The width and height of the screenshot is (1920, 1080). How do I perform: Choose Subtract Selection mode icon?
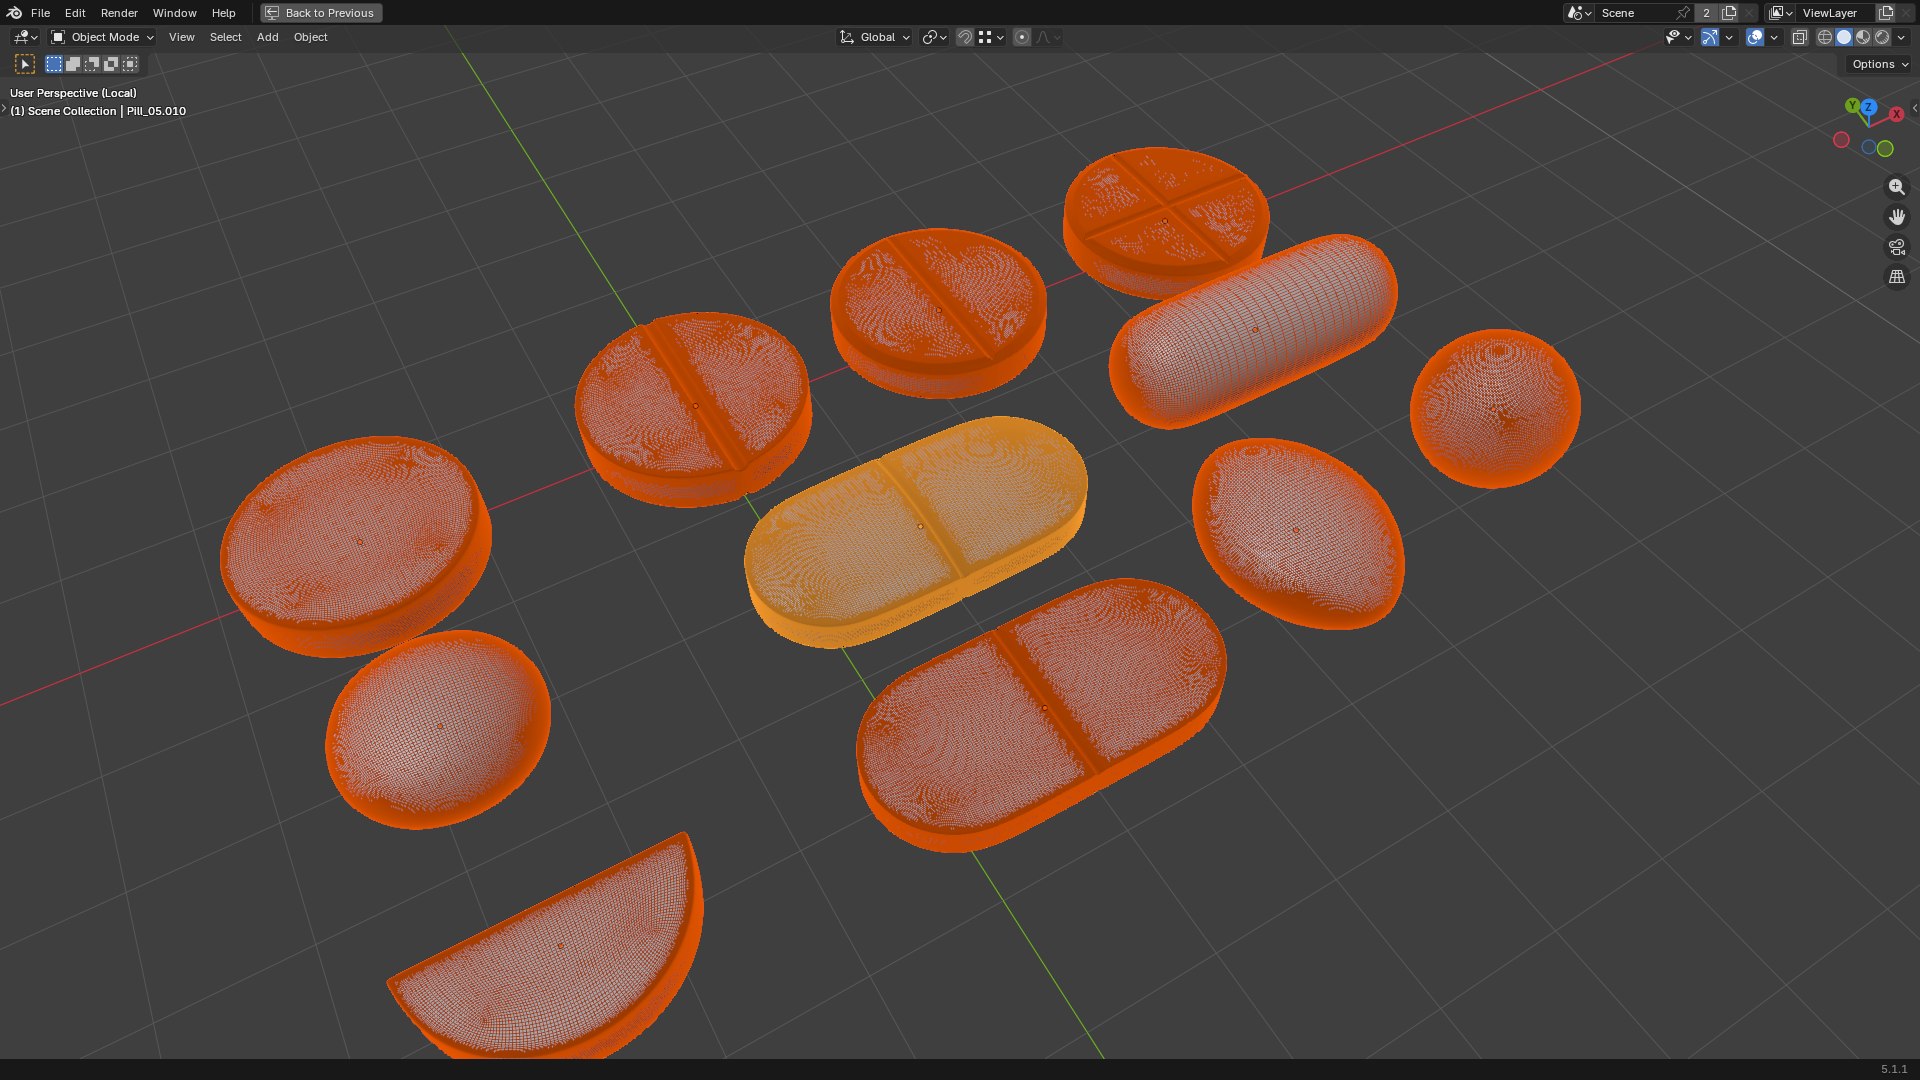pos(92,64)
